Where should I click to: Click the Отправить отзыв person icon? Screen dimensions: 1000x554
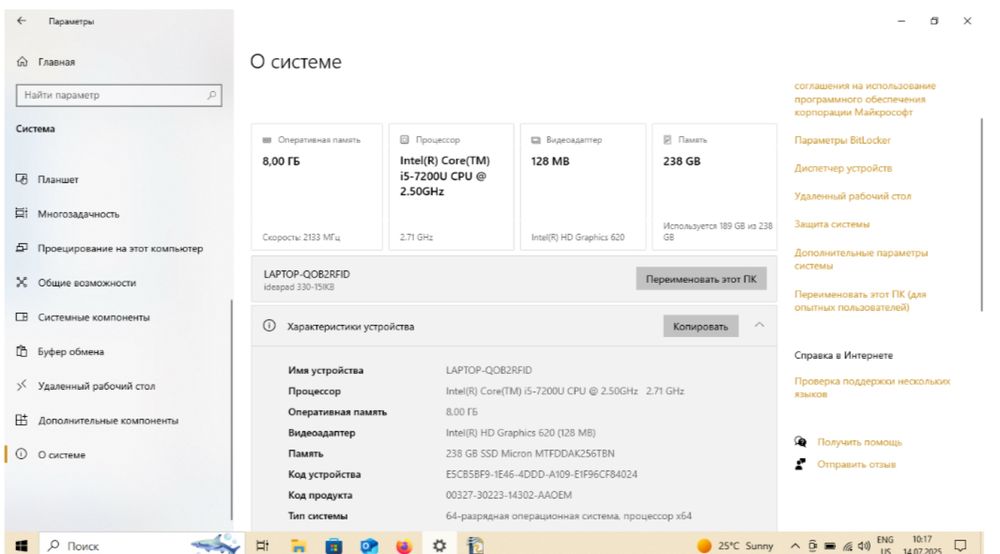click(800, 464)
